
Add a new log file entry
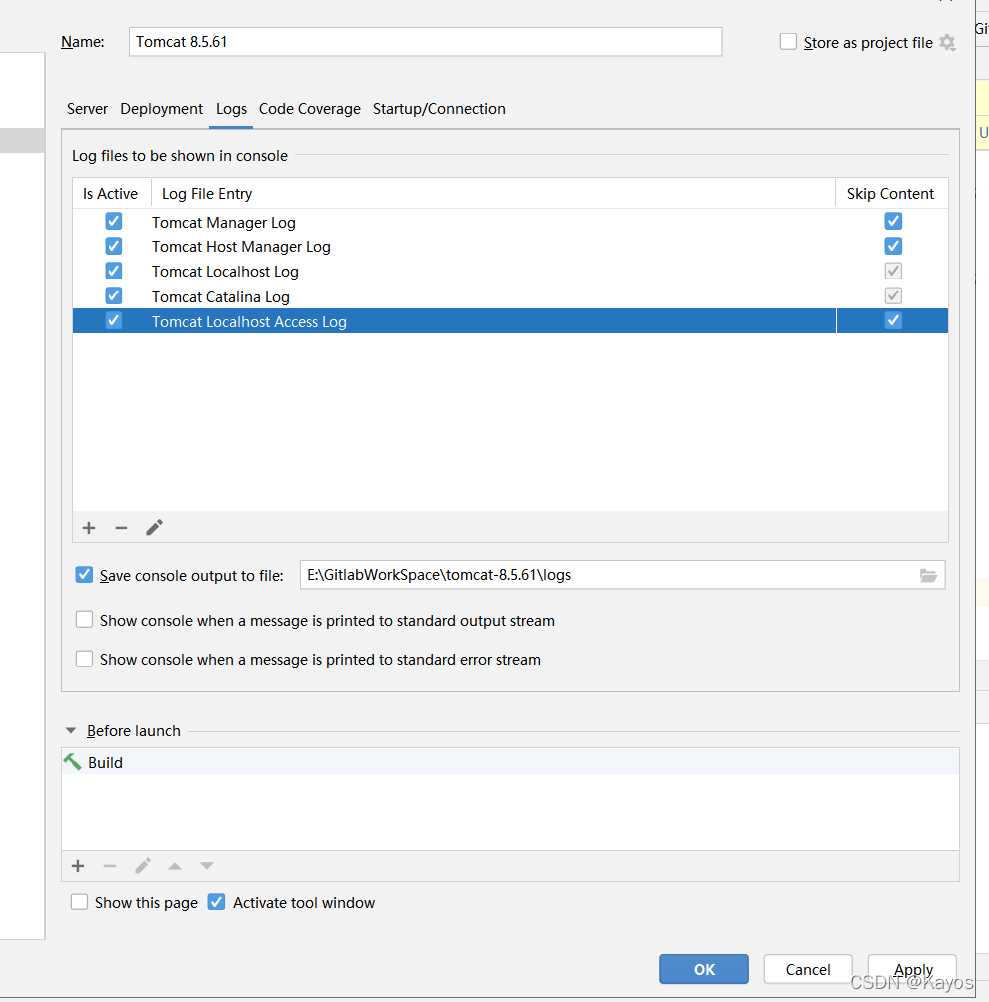[x=88, y=527]
